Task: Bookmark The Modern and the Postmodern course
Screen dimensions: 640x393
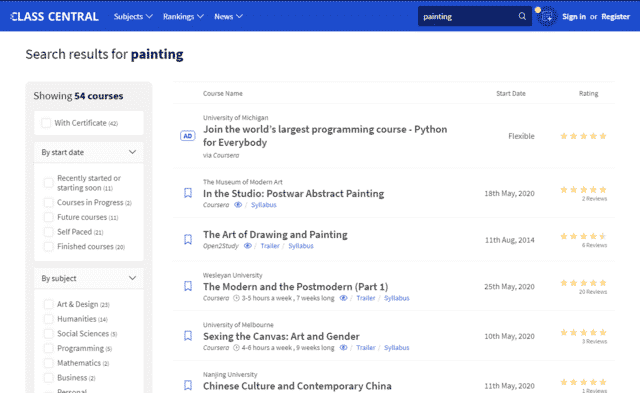Action: (188, 286)
